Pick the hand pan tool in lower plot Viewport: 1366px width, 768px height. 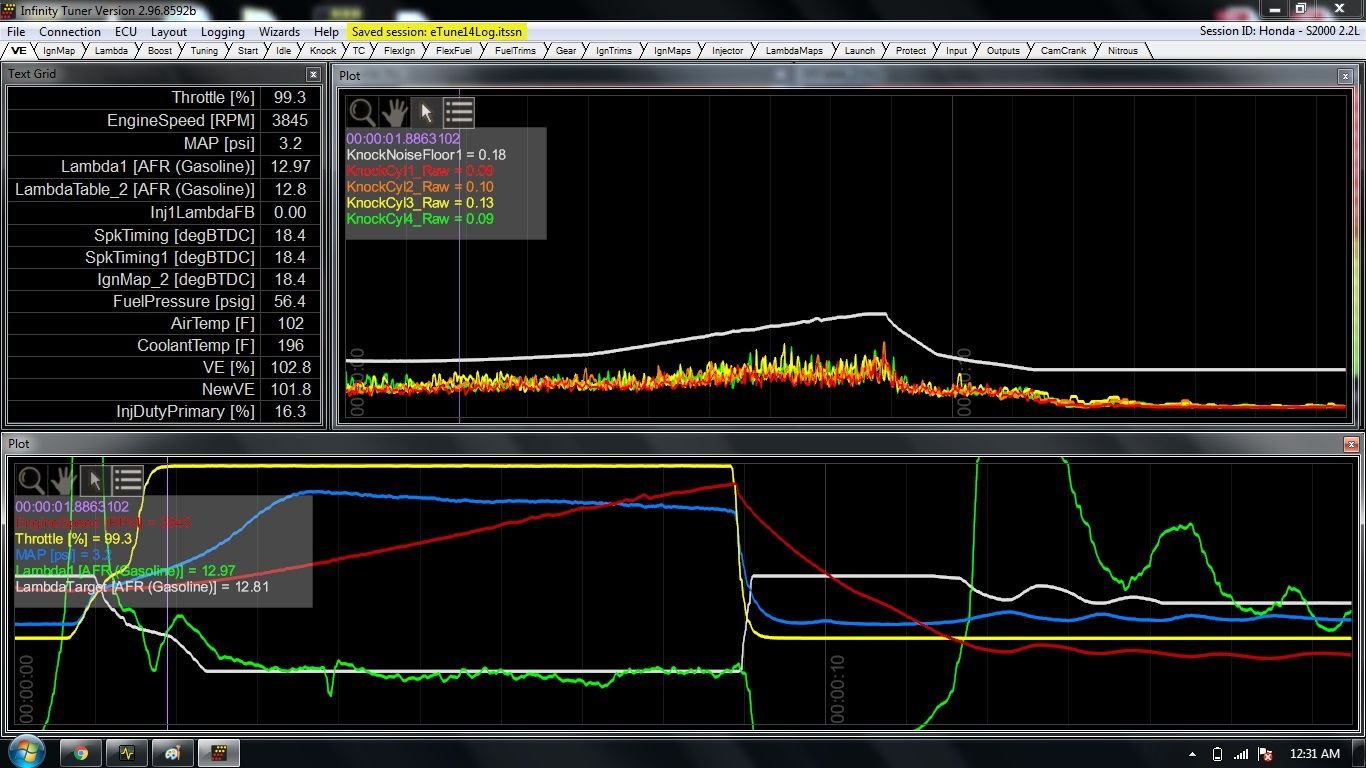pyautogui.click(x=63, y=480)
